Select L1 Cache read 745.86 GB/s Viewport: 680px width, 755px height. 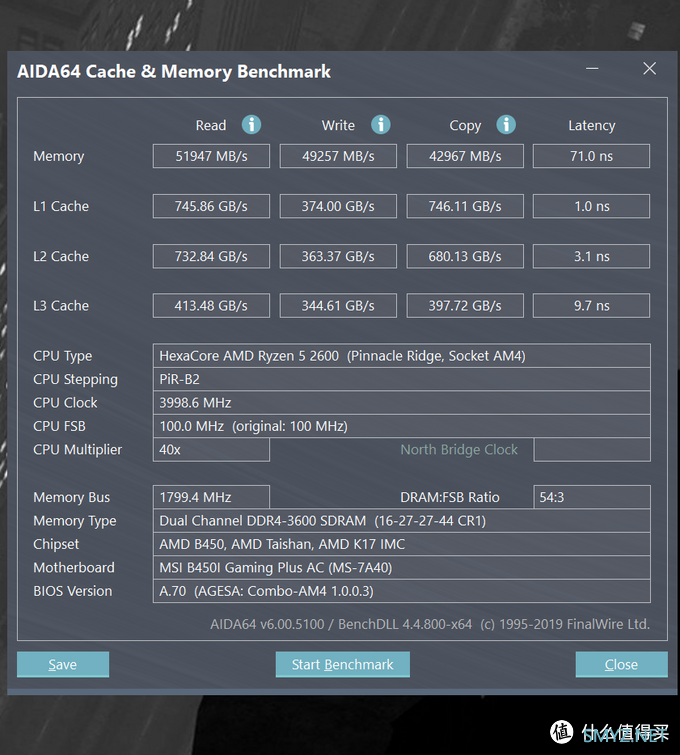[x=211, y=206]
